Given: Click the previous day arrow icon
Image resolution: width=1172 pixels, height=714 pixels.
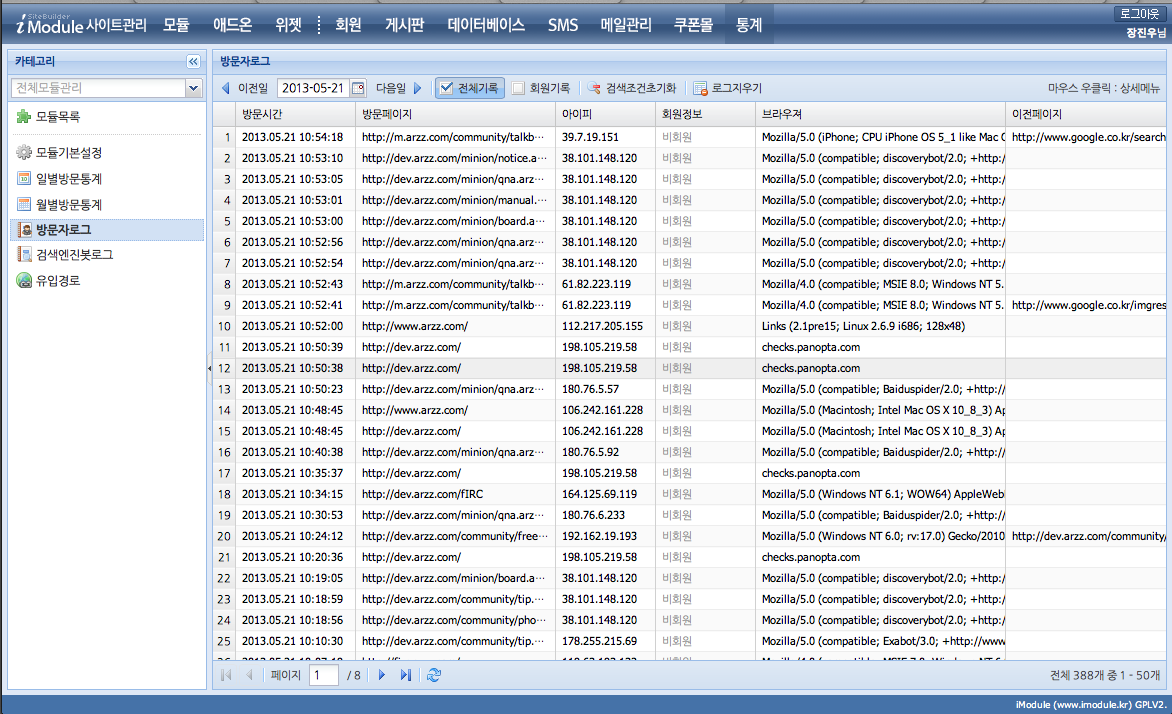Looking at the screenshot, I should pos(225,88).
